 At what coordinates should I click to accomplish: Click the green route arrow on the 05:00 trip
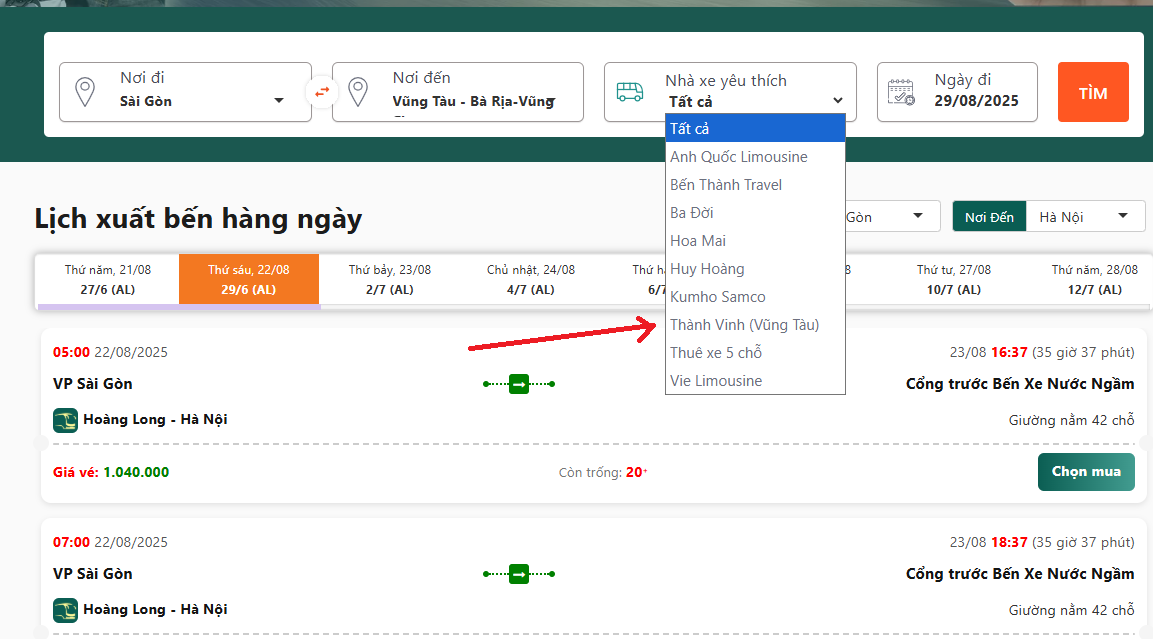[519, 384]
